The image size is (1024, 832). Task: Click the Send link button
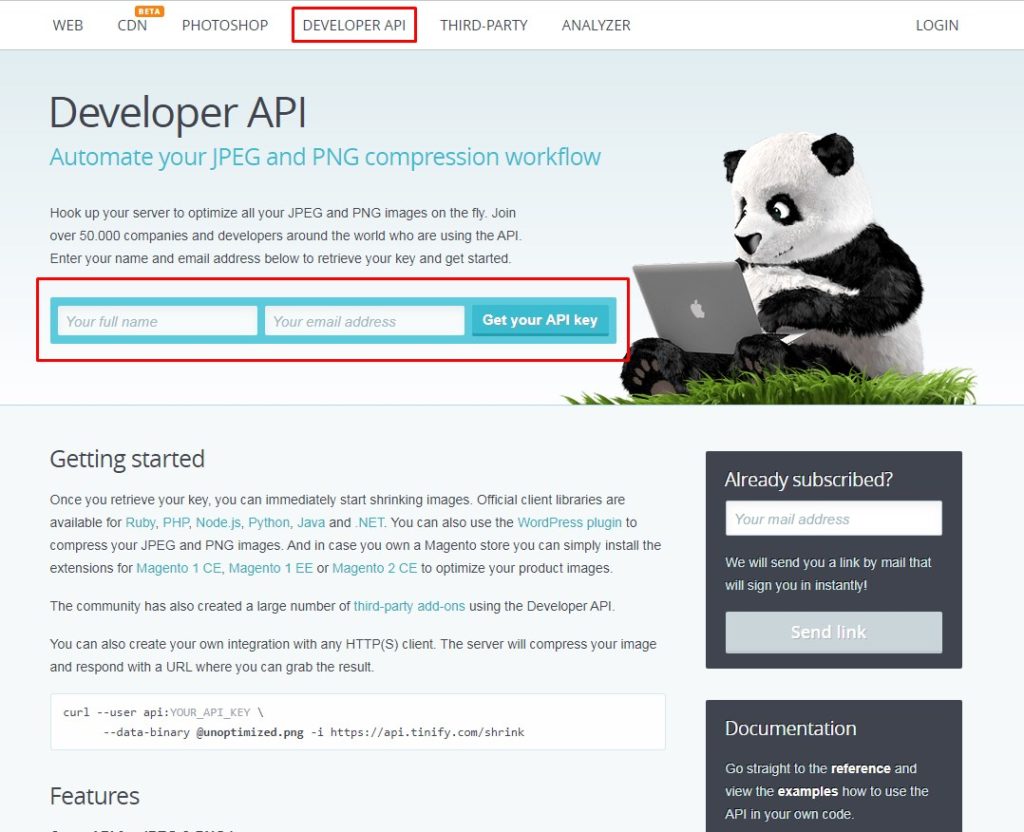pos(833,632)
